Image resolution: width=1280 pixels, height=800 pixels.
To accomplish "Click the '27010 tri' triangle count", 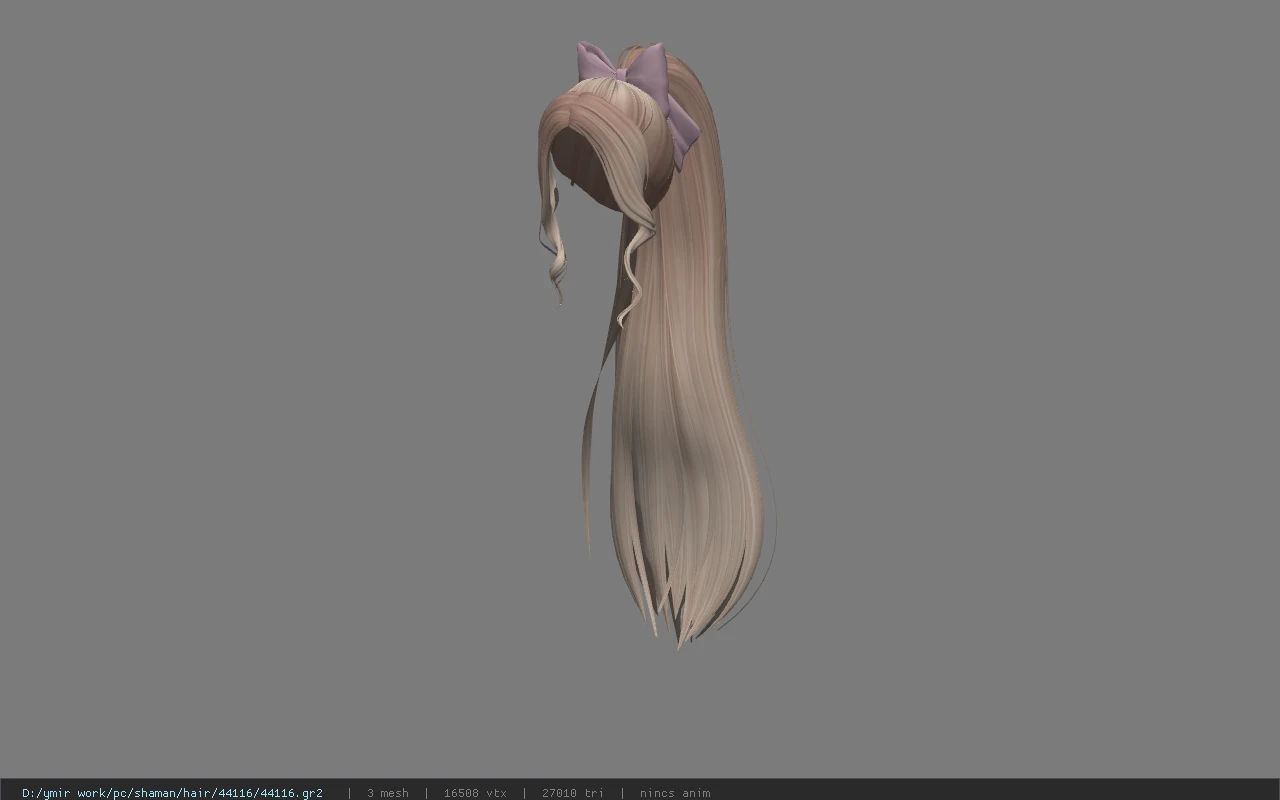I will 572,793.
